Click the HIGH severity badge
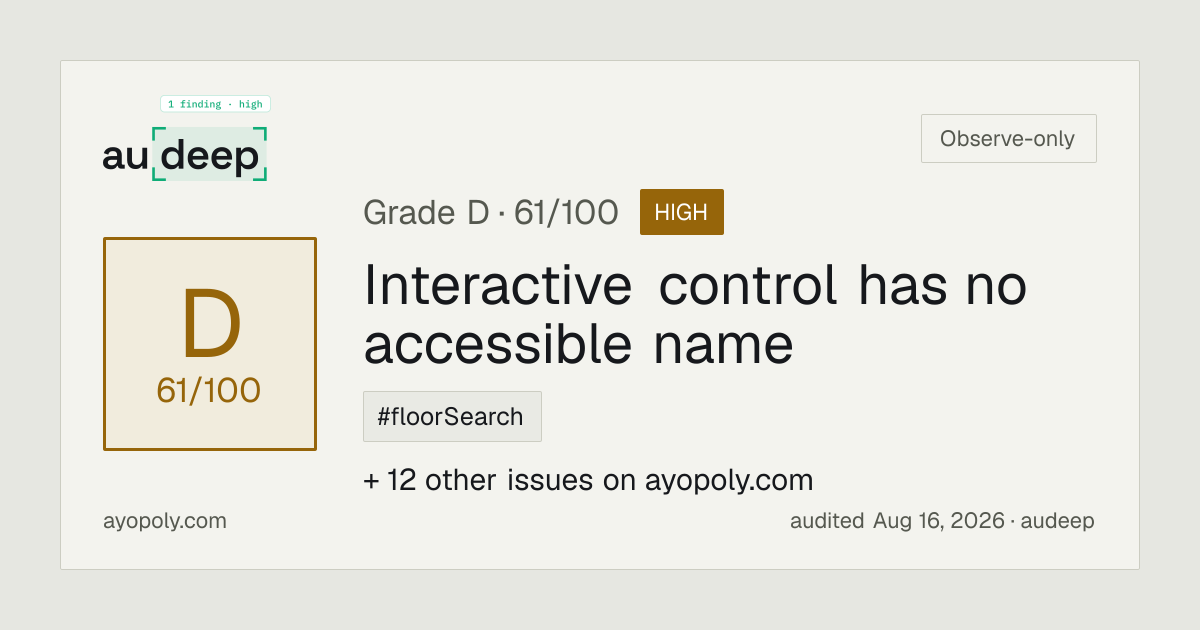Screen dimensions: 1200x630 pyautogui.click(x=681, y=212)
